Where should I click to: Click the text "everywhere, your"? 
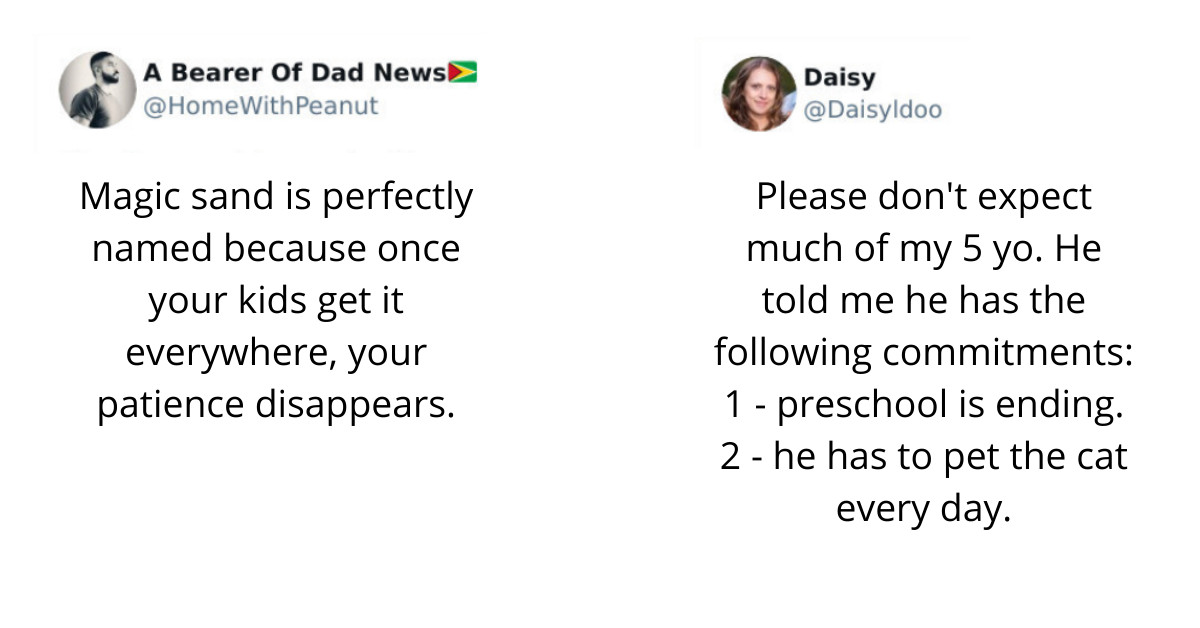click(x=276, y=353)
